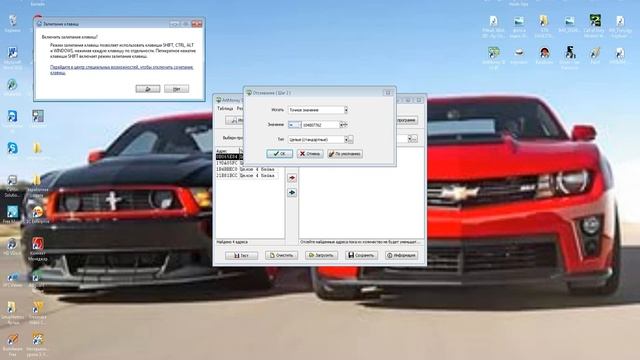640x360 pixels.
Task: Click the Информация info button
Action: click(x=401, y=256)
